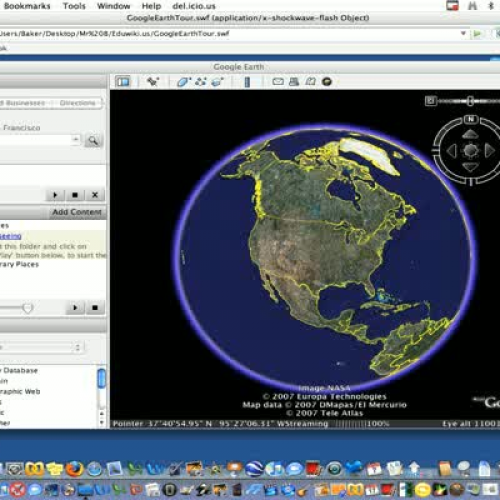
Task: Open the combo box above Database list
Action: (41, 347)
